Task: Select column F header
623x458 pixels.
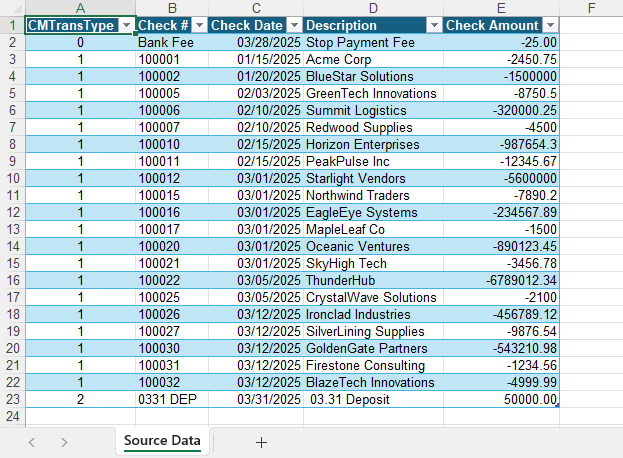Action: [x=591, y=8]
